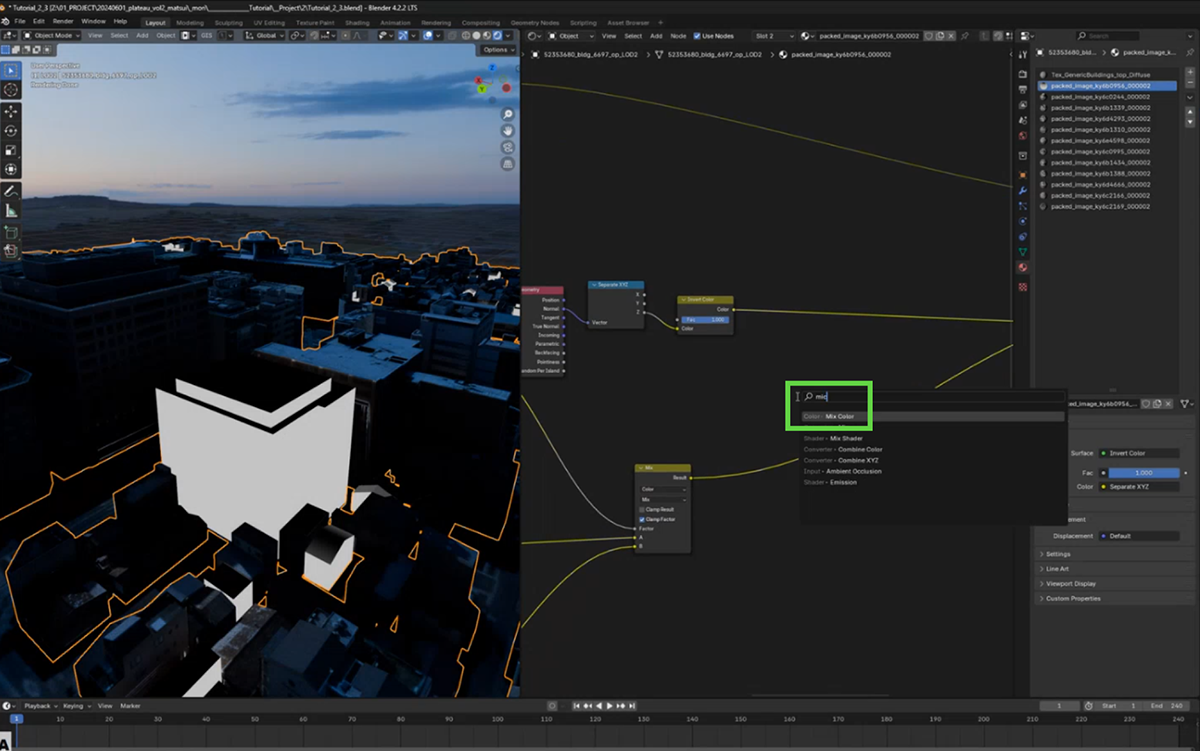Switch to the Geometry Nodes workspace tab

[x=535, y=22]
